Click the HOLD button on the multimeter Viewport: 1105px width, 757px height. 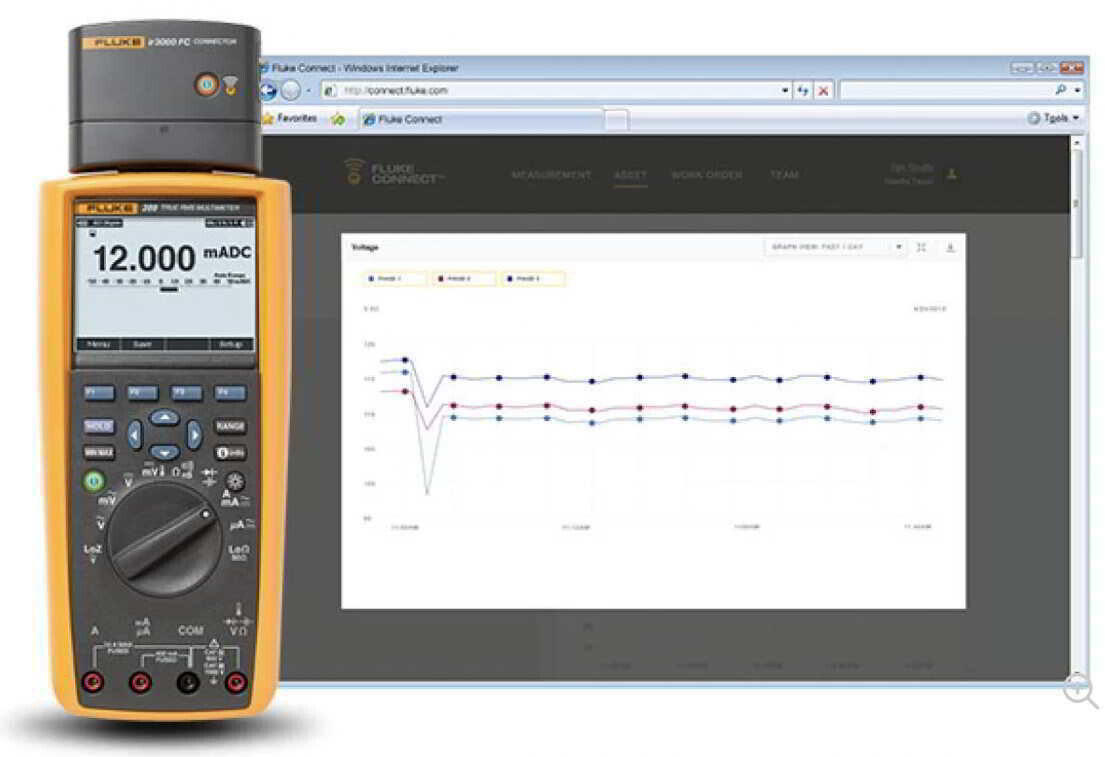99,426
